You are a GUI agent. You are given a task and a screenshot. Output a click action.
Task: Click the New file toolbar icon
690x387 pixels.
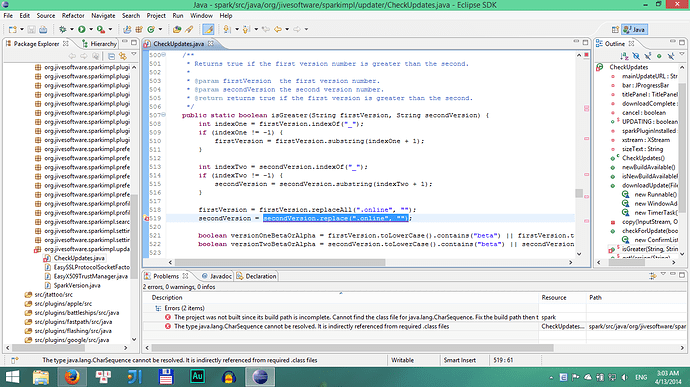[x=12, y=29]
